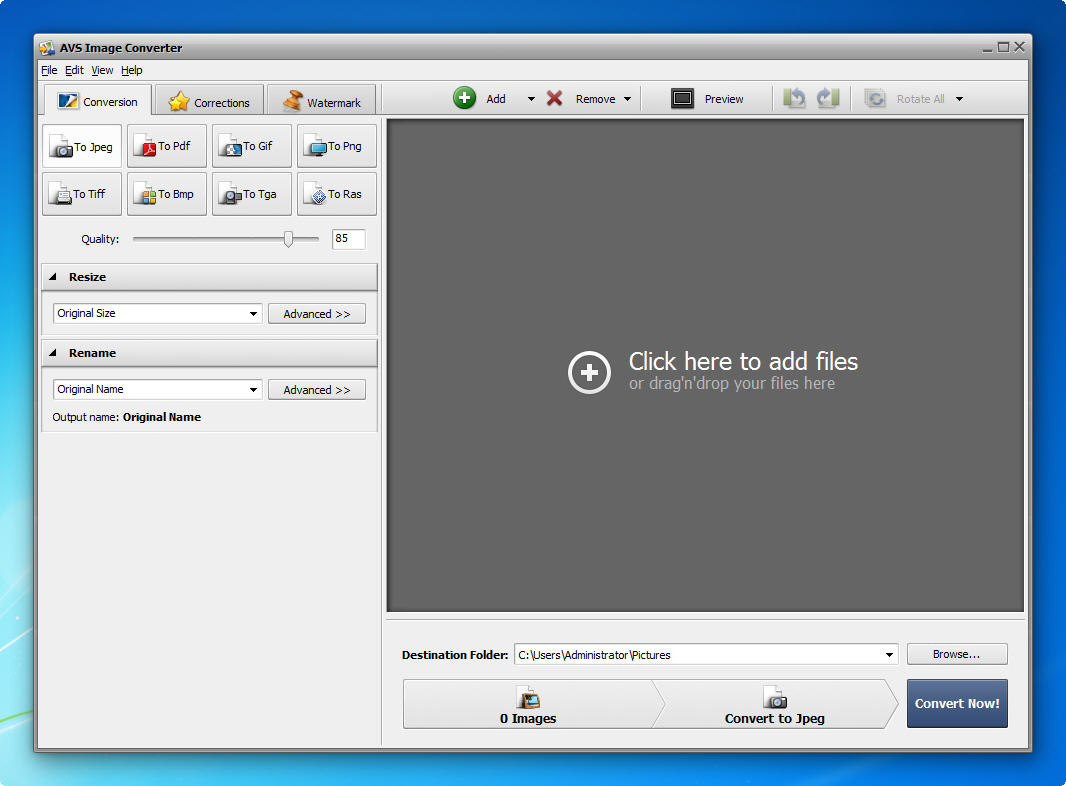Choose the To Pdf output format

tap(167, 146)
